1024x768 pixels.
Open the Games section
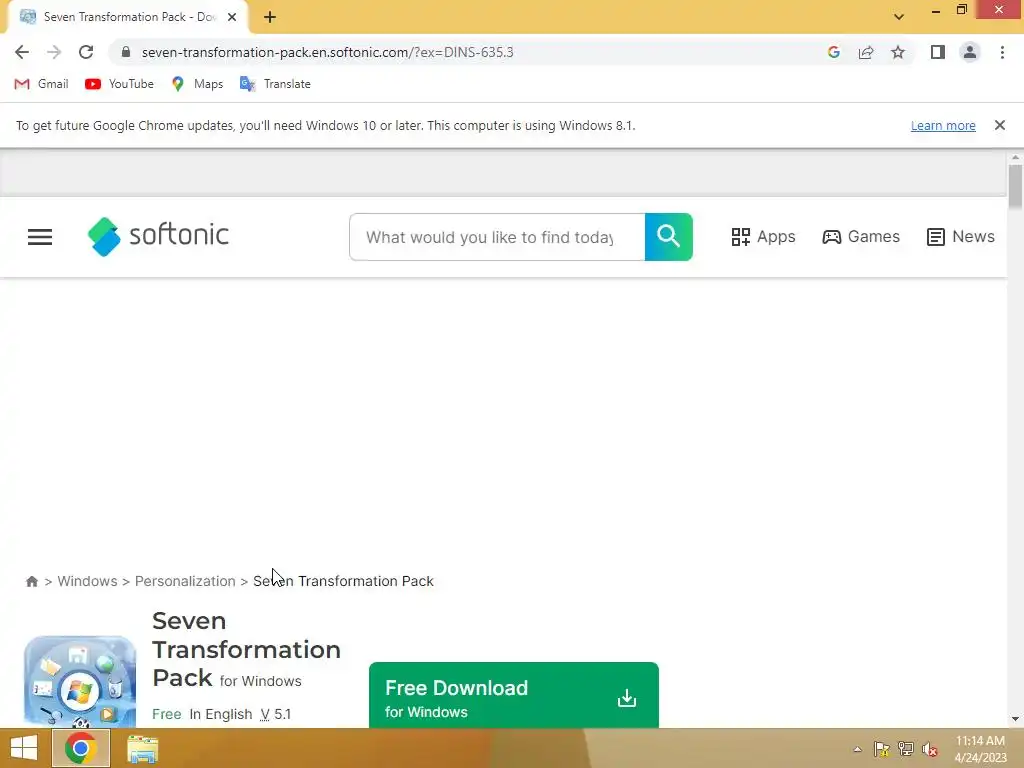(861, 236)
